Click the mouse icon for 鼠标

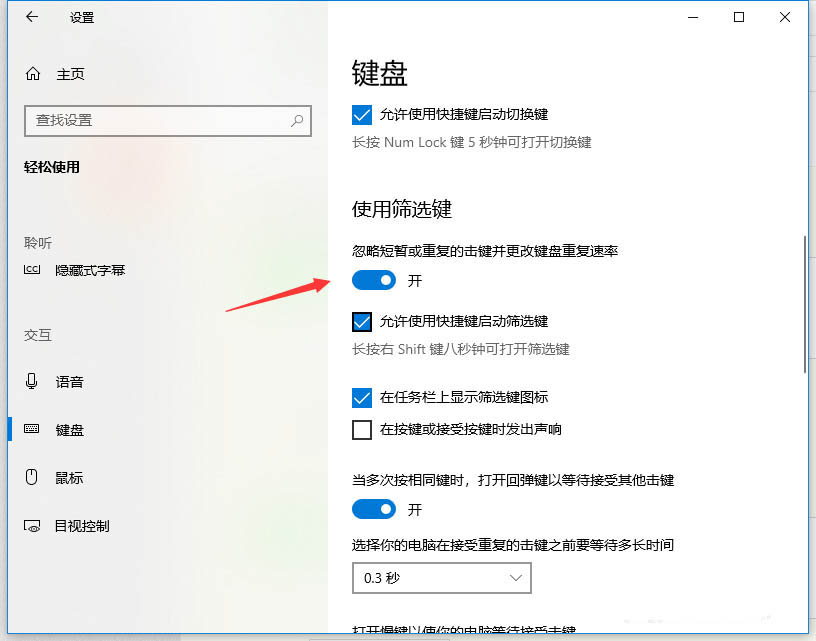(31, 477)
